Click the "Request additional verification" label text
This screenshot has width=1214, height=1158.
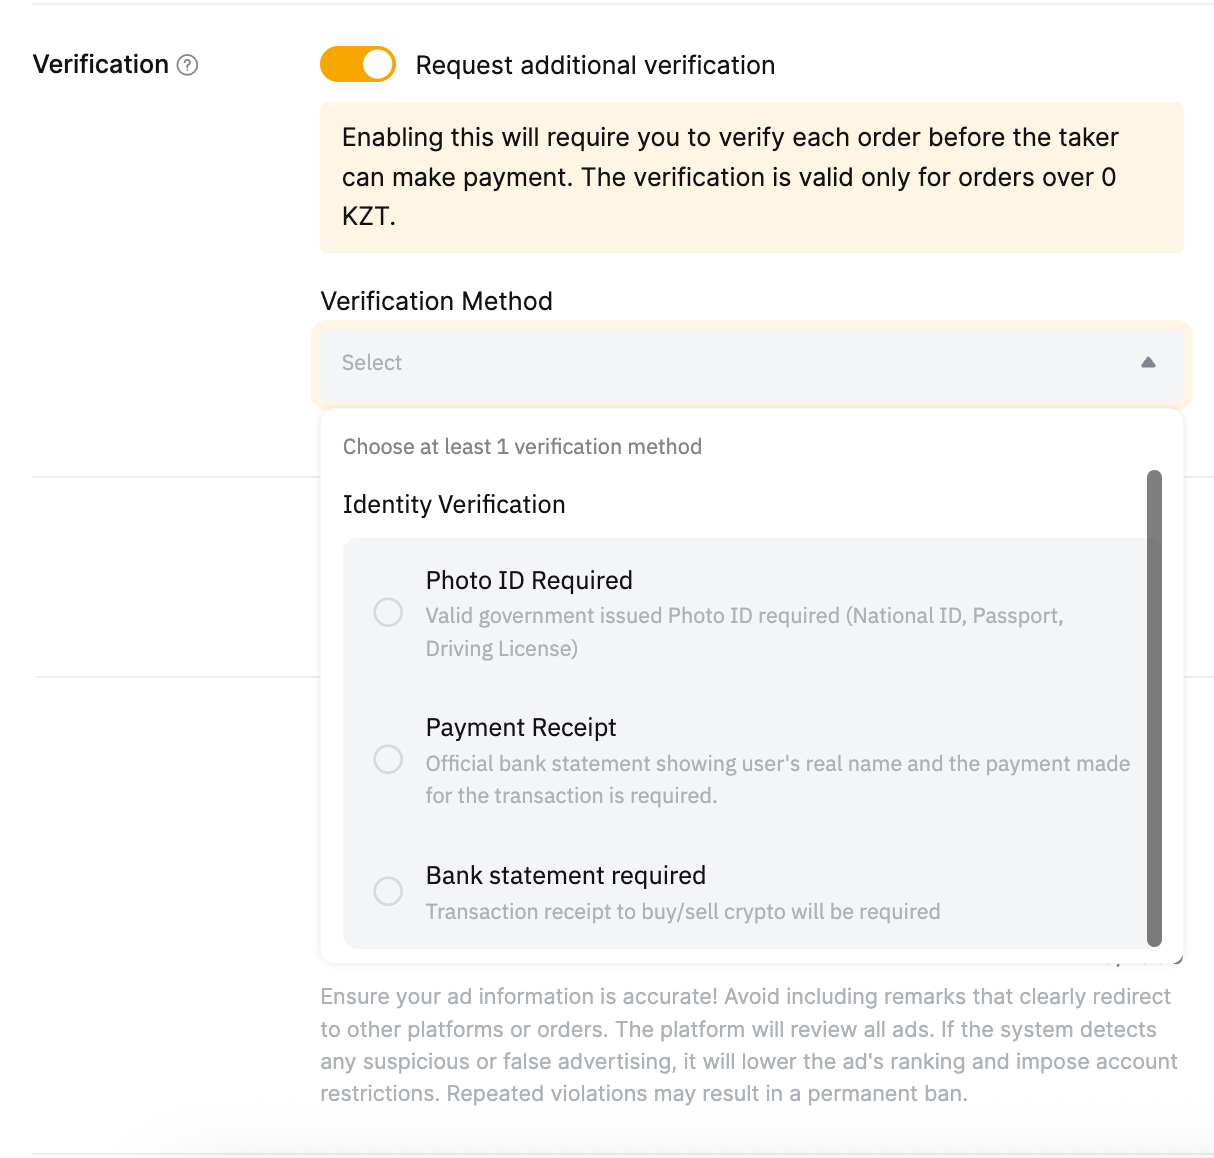(595, 66)
